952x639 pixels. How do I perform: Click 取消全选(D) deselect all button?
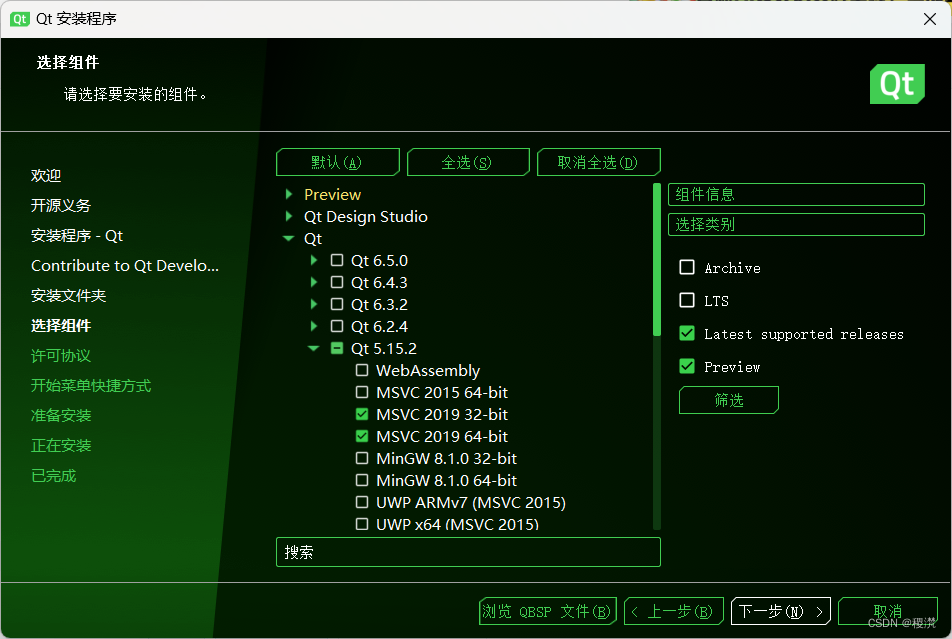(599, 162)
